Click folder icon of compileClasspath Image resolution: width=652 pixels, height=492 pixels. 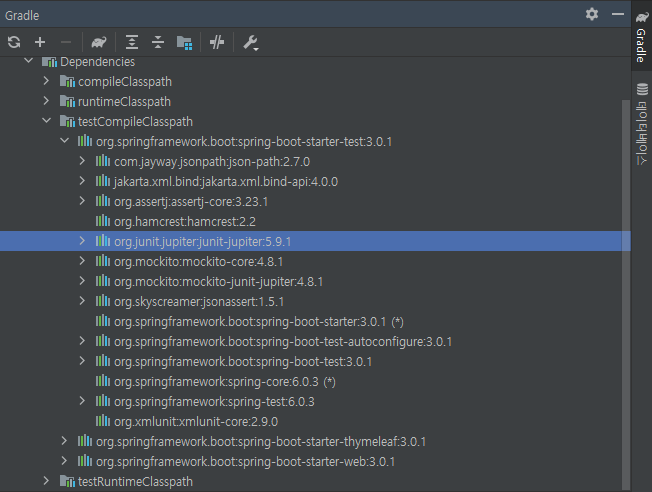(x=67, y=81)
